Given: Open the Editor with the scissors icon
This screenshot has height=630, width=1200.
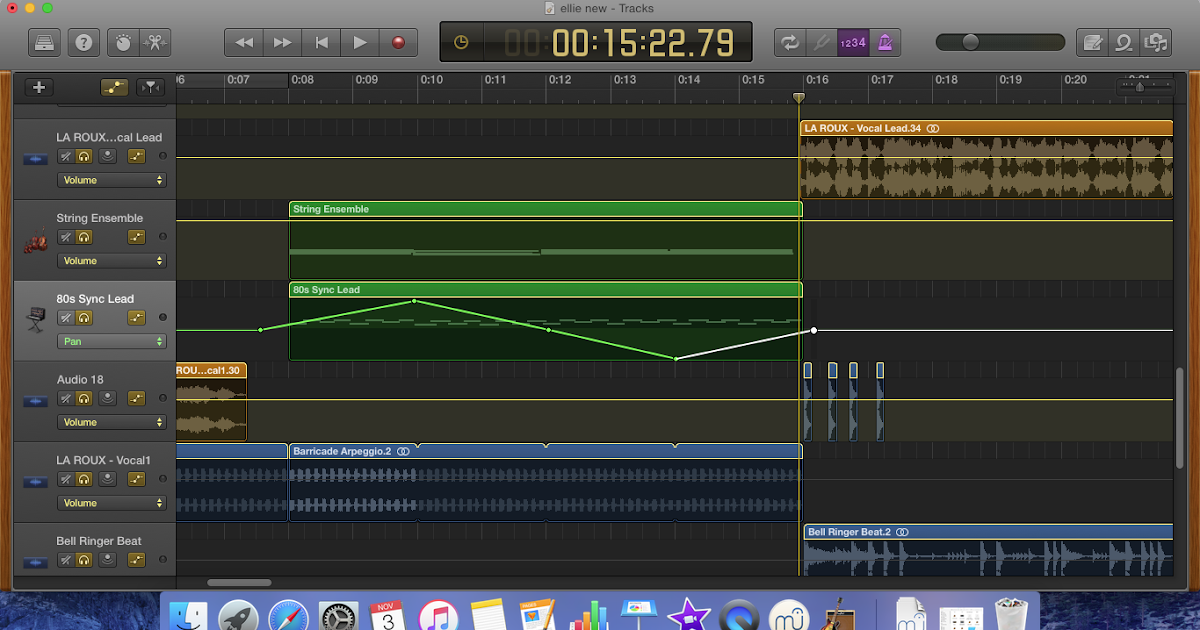Looking at the screenshot, I should (155, 42).
